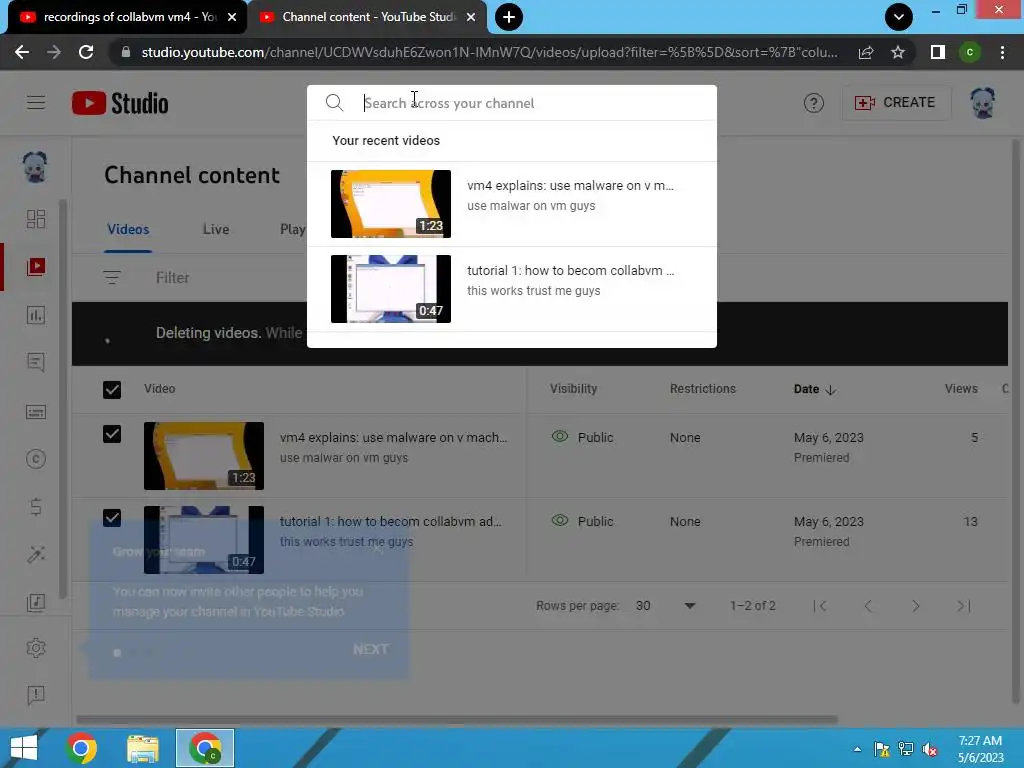Go to next page of results
This screenshot has height=768, width=1024.
click(x=916, y=606)
